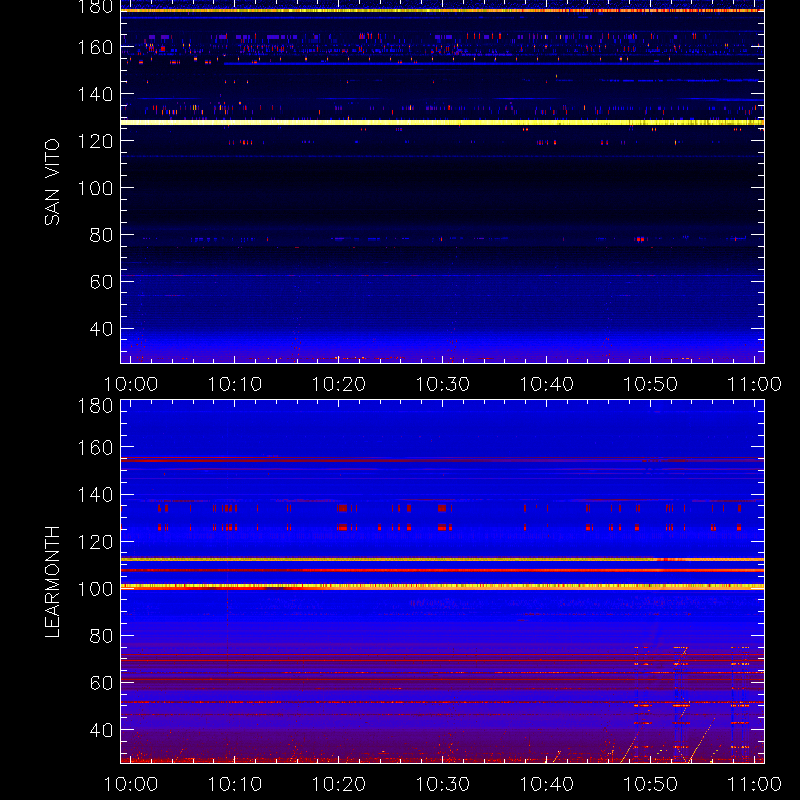Image resolution: width=800 pixels, height=800 pixels.
Task: Choose 11:00 time label under LEARMONTH plot
Action: coord(754,784)
